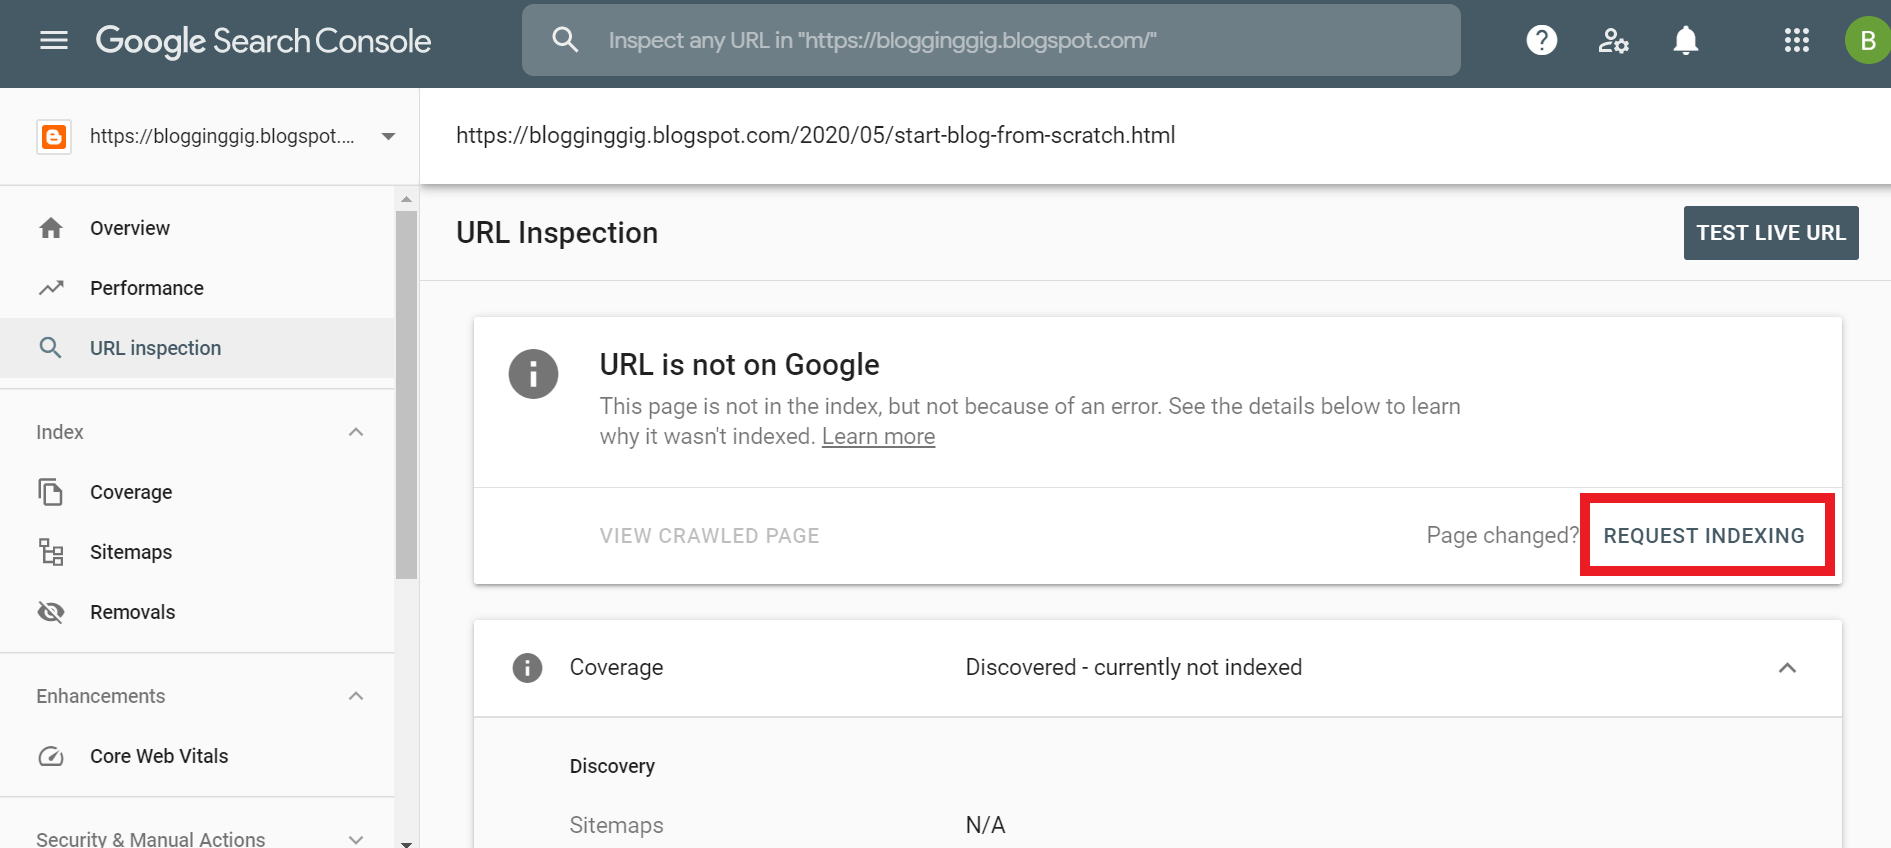
Task: Click the URL inspection magnifier icon in sidebar
Action: point(50,348)
